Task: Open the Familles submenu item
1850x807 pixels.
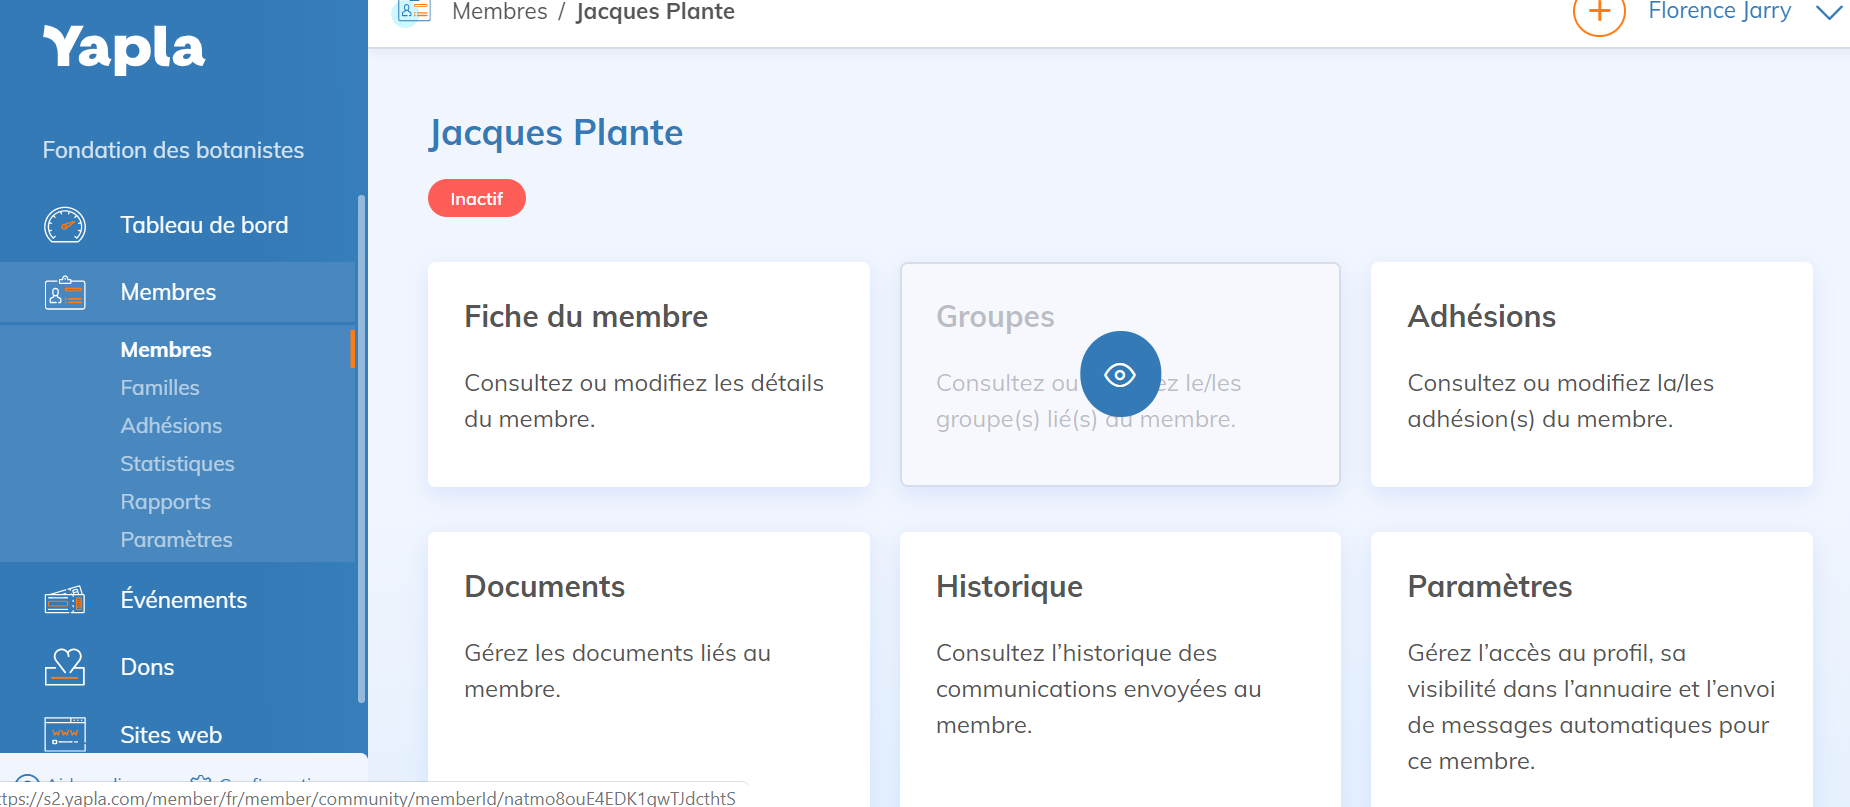Action: [x=160, y=388]
